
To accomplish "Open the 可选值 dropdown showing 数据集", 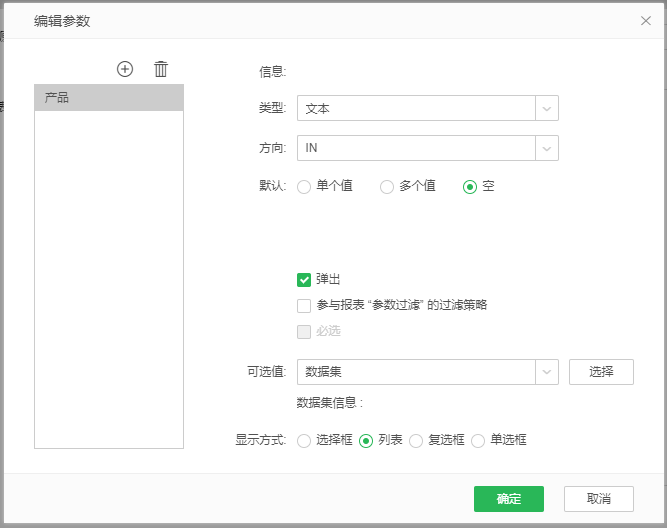I will coord(428,372).
